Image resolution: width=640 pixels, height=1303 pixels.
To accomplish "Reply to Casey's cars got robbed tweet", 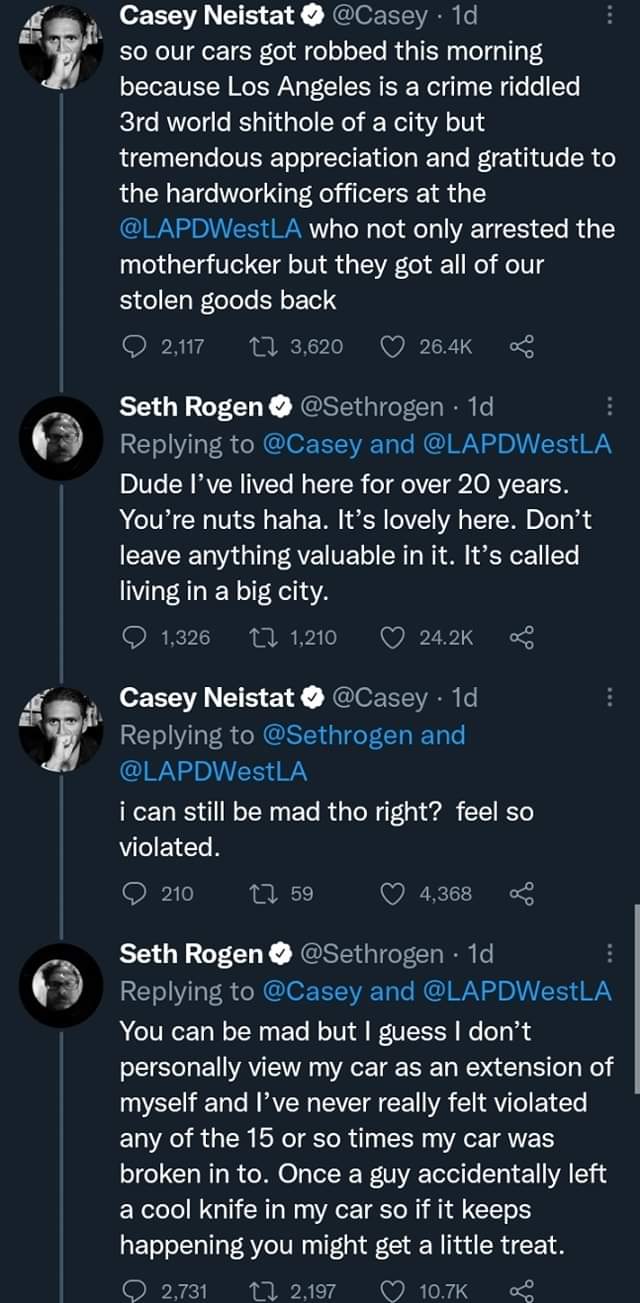I will point(132,346).
